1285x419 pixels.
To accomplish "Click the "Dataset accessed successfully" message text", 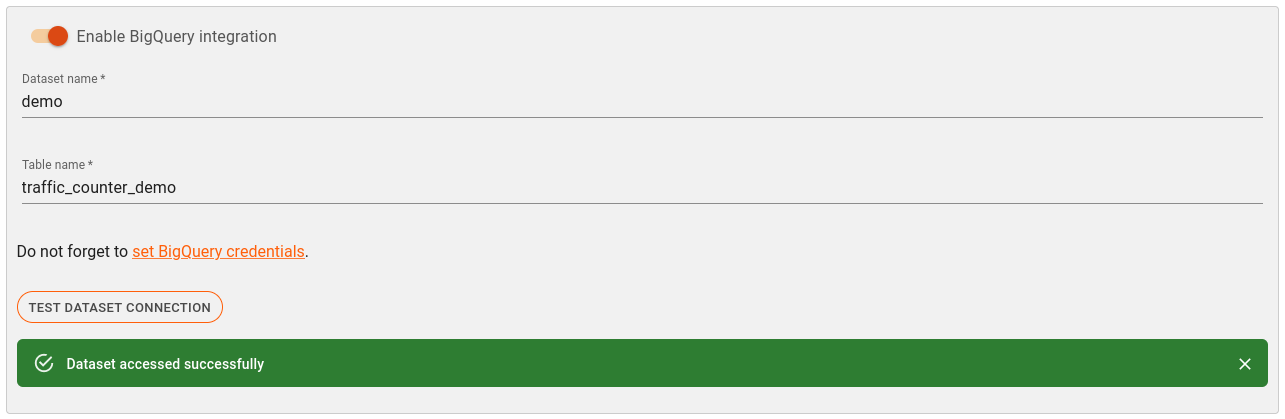I will point(165,364).
